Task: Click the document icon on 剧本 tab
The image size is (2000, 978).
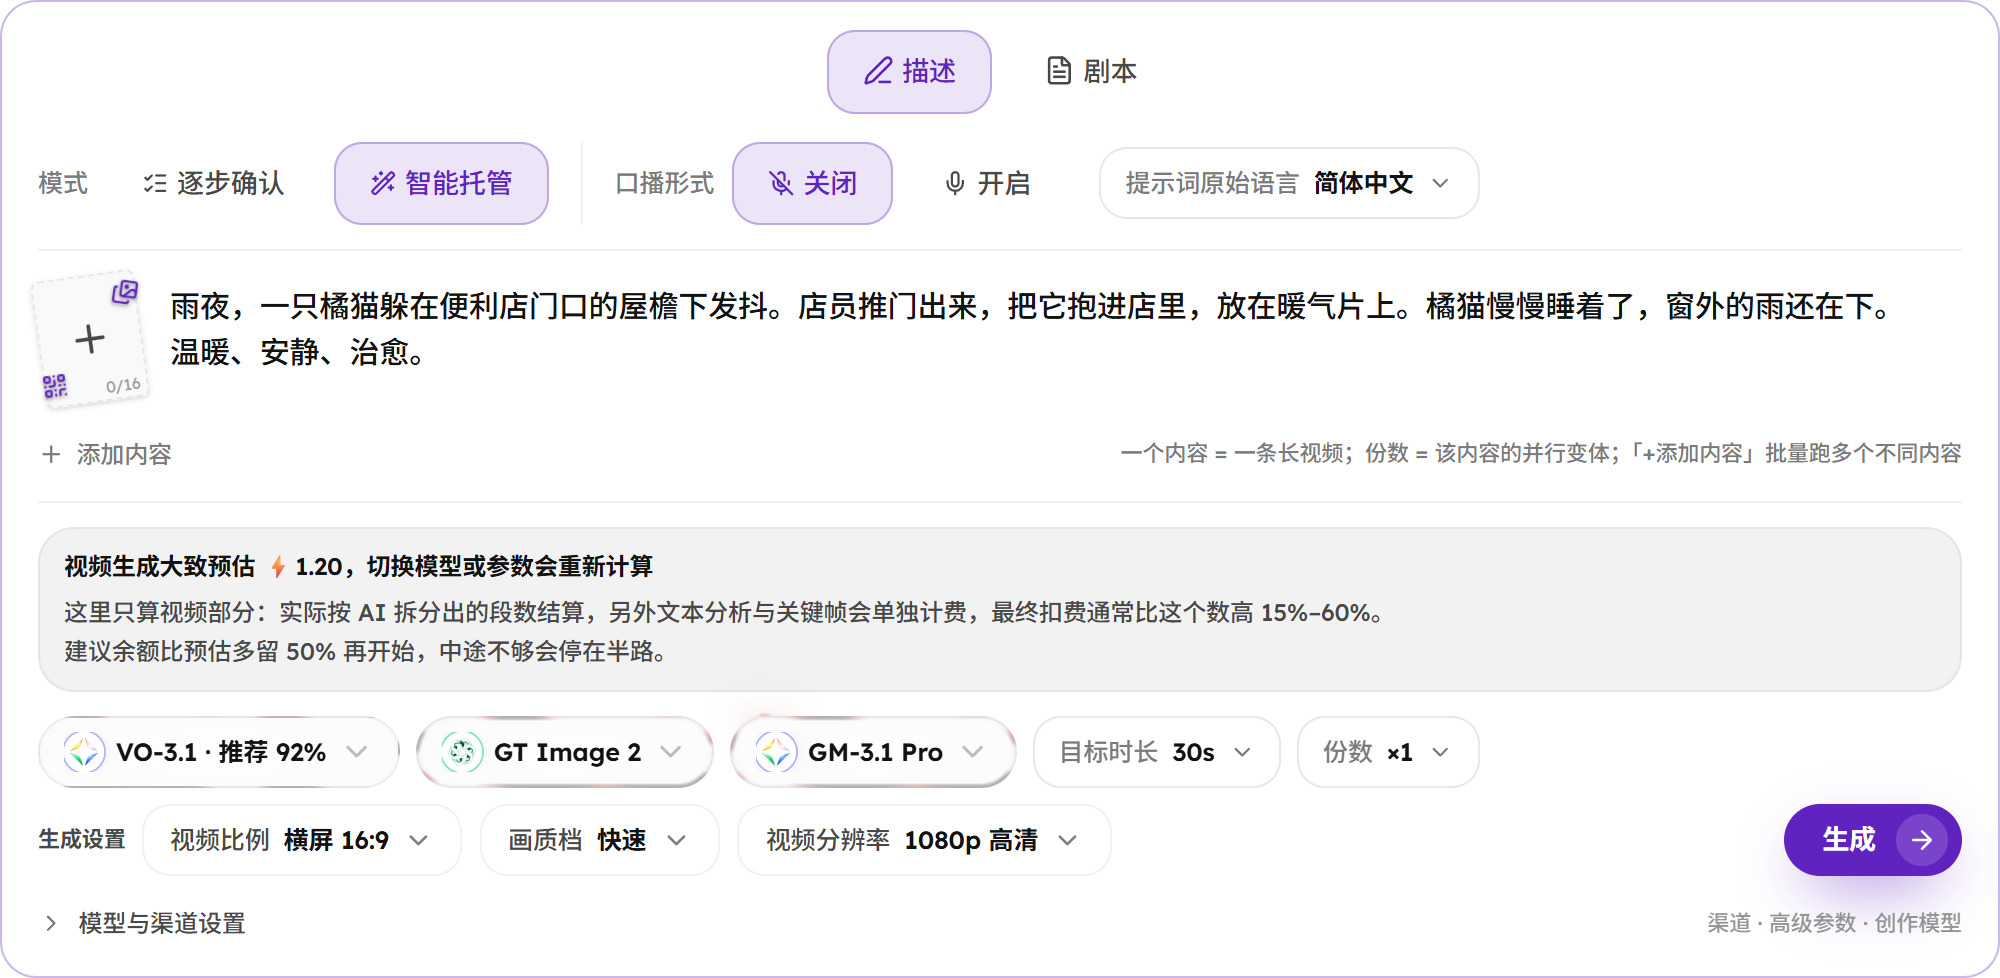Action: [1059, 72]
